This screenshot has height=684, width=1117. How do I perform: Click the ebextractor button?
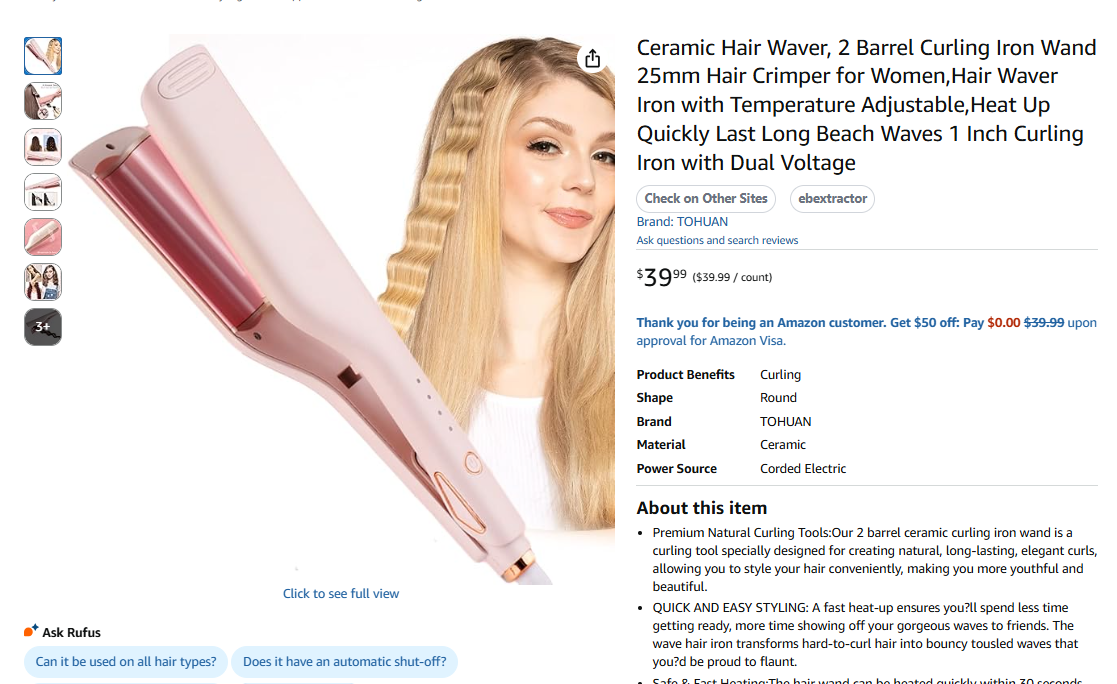pyautogui.click(x=832, y=199)
